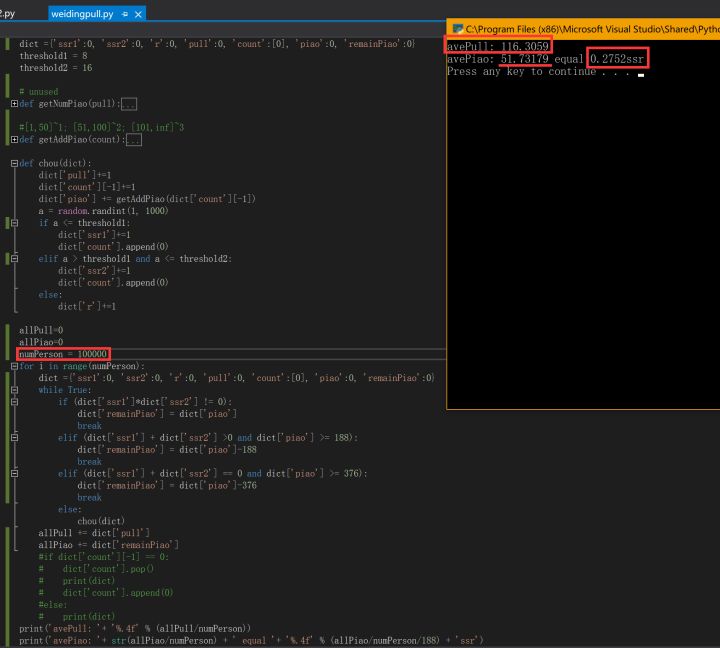Collapse the 'if a <= threshold1' block
Screen dimensions: 720x648
(14, 223)
